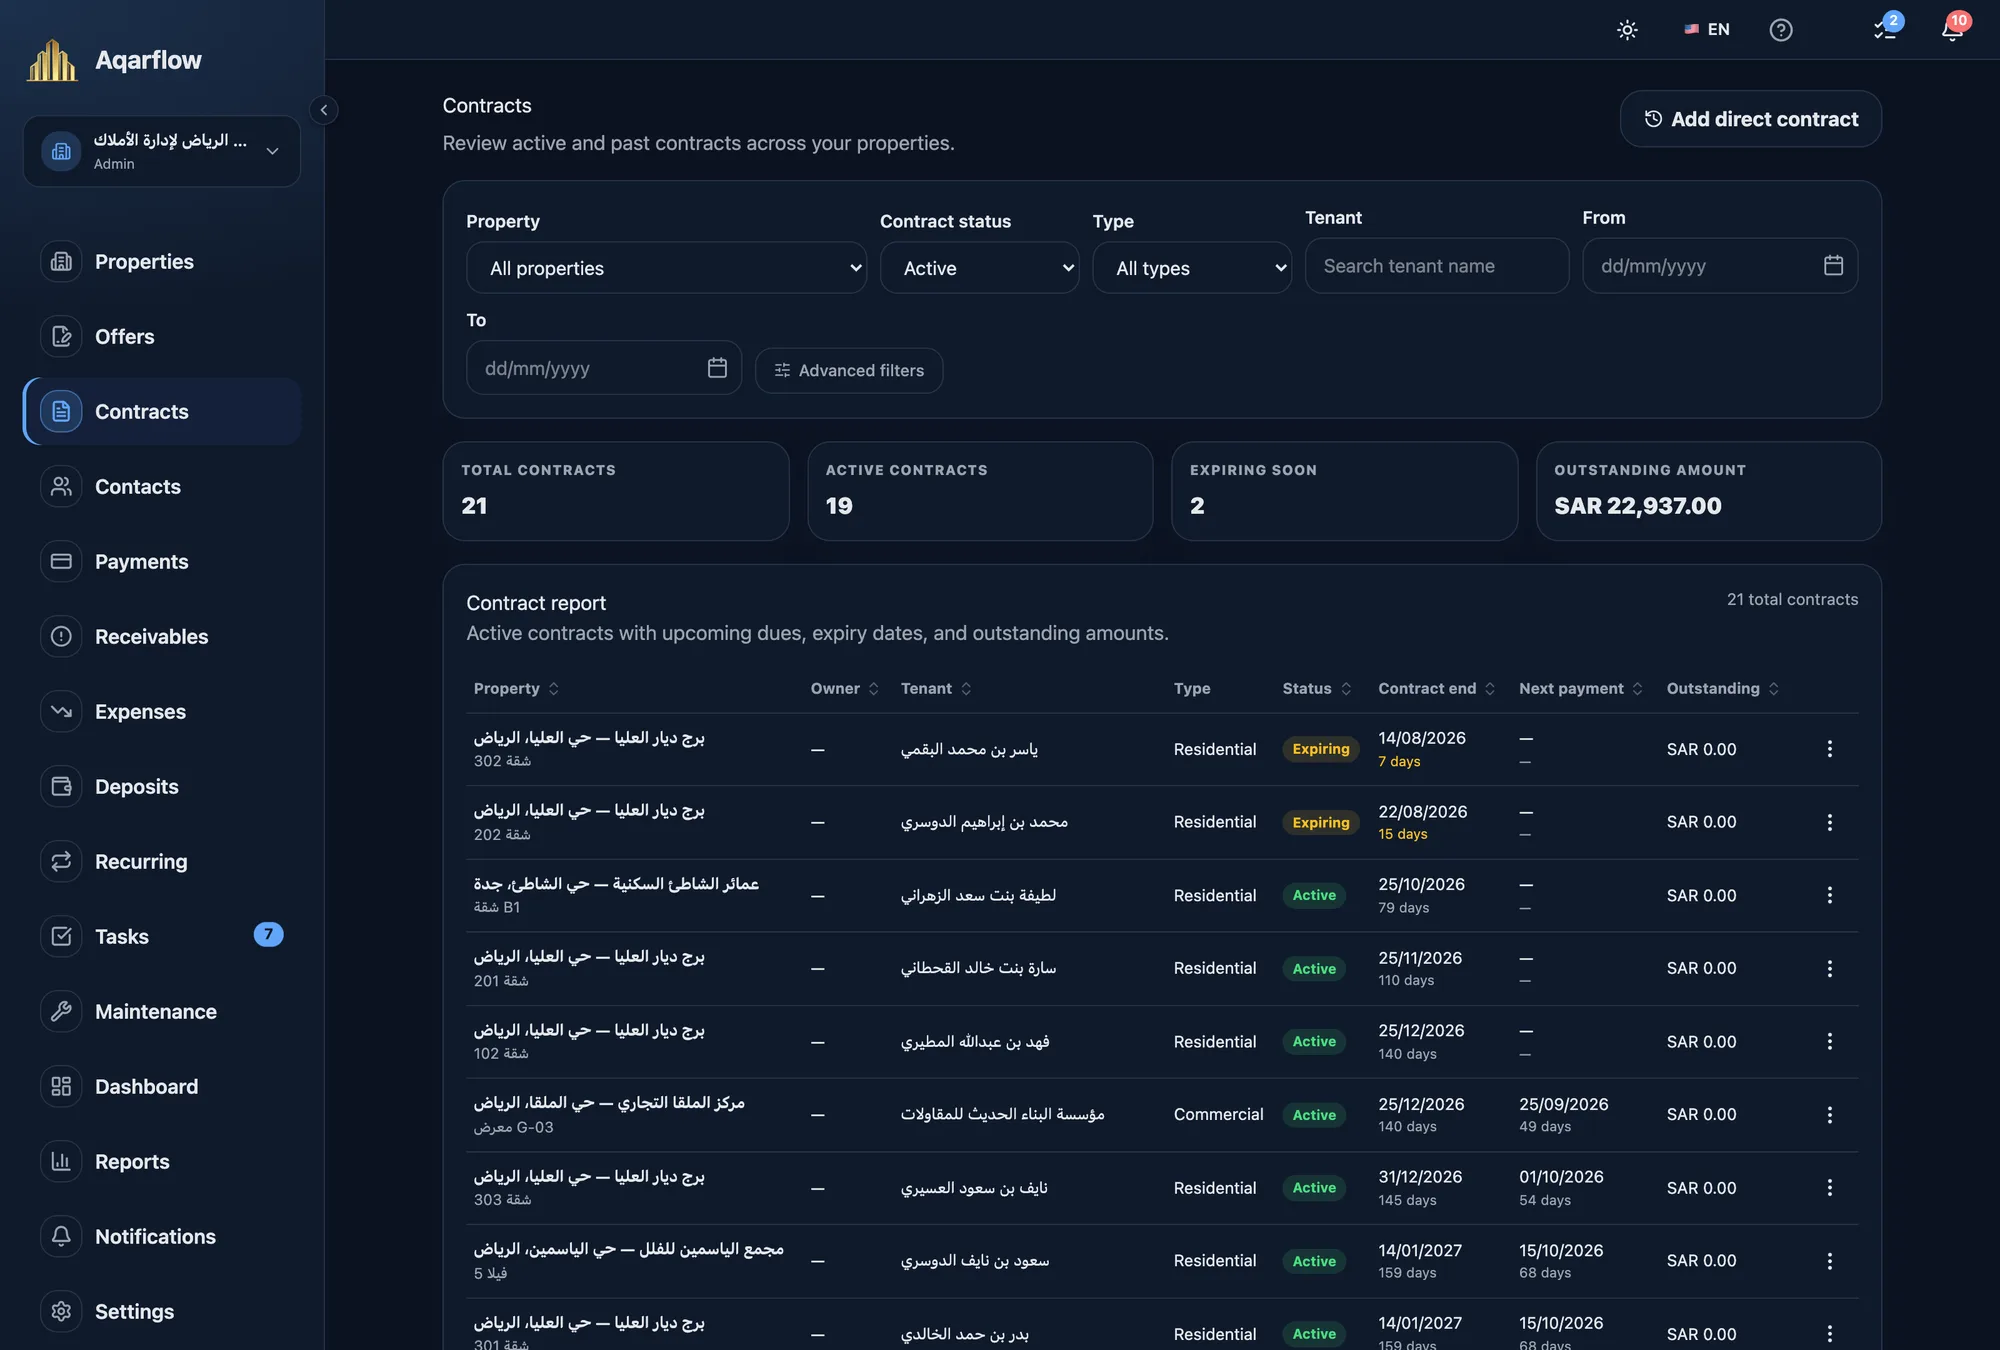
Task: Click the Tasks checkbox icon in sidebar
Action: pyautogui.click(x=61, y=937)
